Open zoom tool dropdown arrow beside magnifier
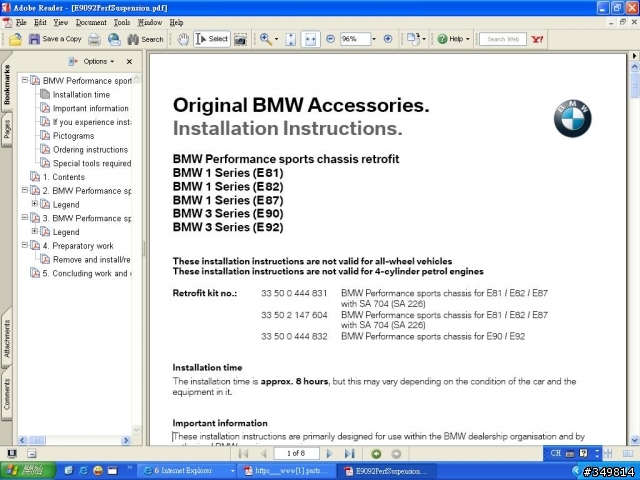The height and width of the screenshot is (480, 640). (x=276, y=39)
